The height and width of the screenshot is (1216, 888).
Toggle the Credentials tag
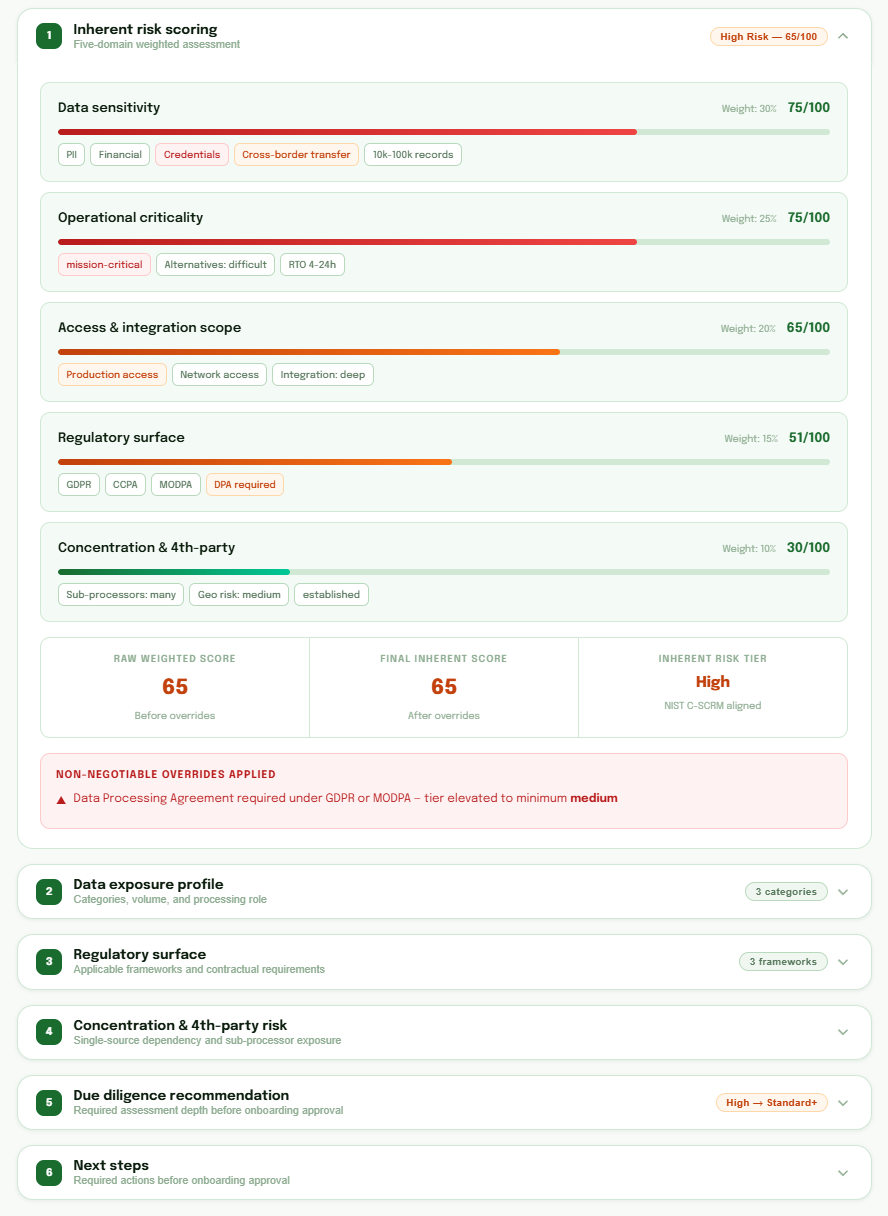click(191, 154)
